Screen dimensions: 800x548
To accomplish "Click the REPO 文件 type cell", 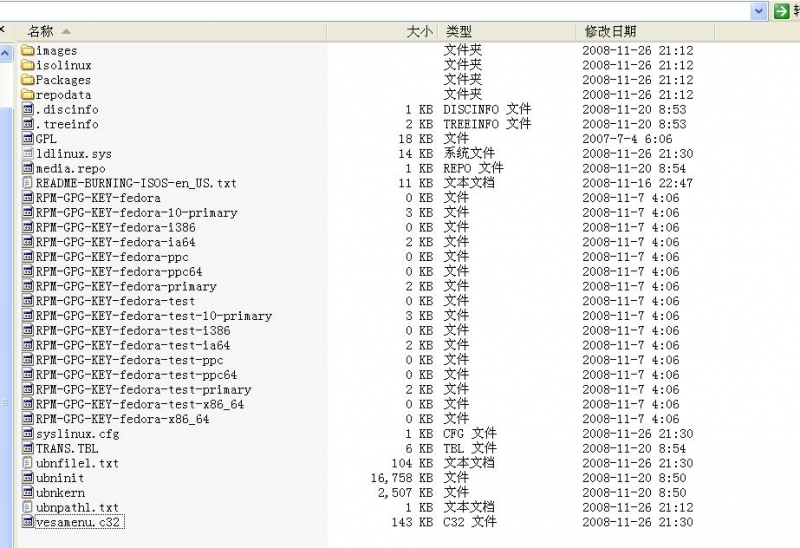I will pyautogui.click(x=473, y=168).
